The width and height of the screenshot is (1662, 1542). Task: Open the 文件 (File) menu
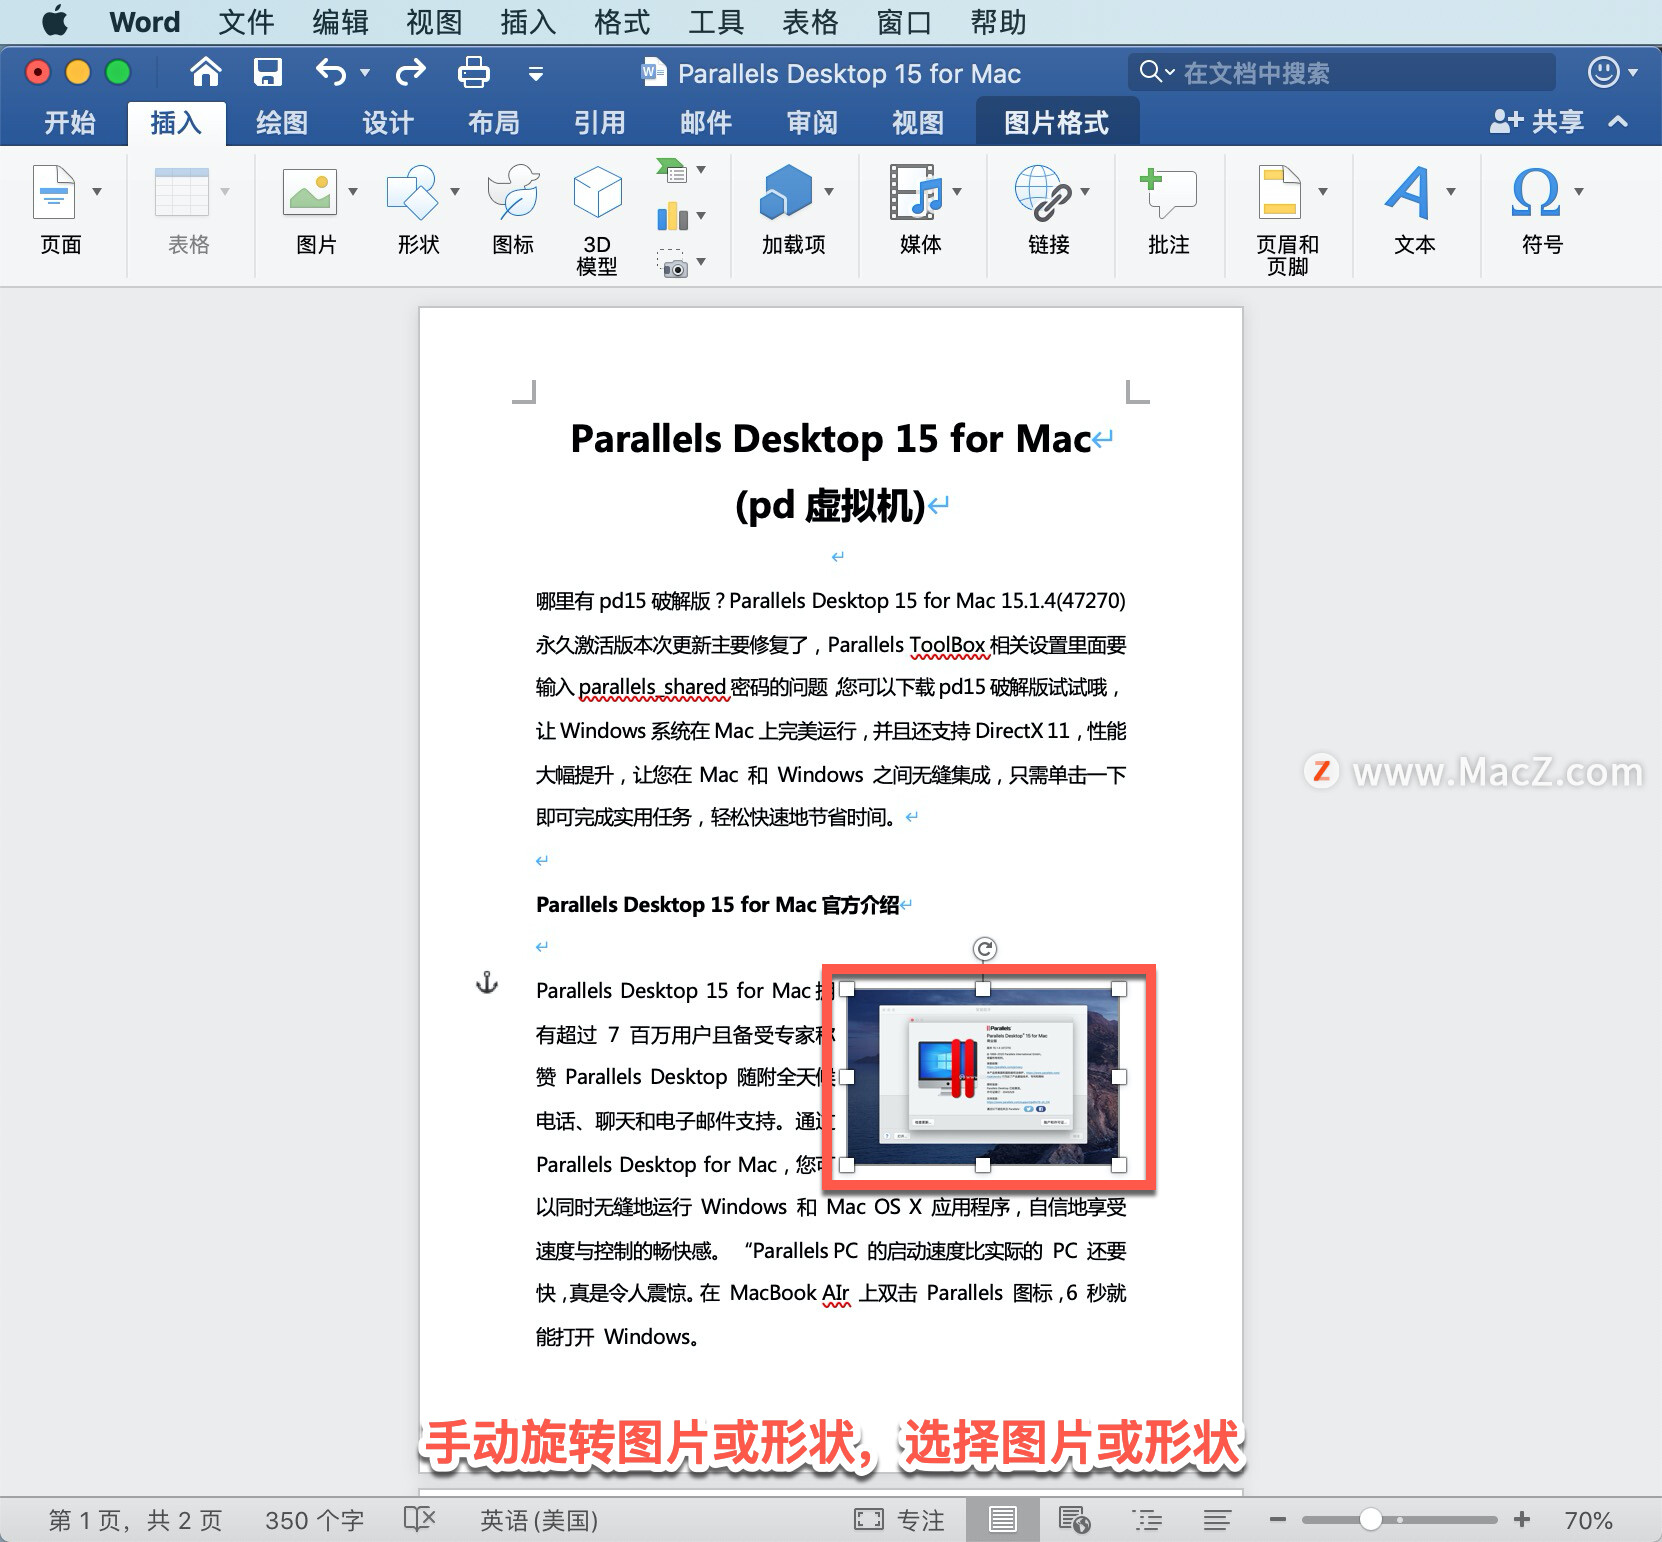coord(246,22)
